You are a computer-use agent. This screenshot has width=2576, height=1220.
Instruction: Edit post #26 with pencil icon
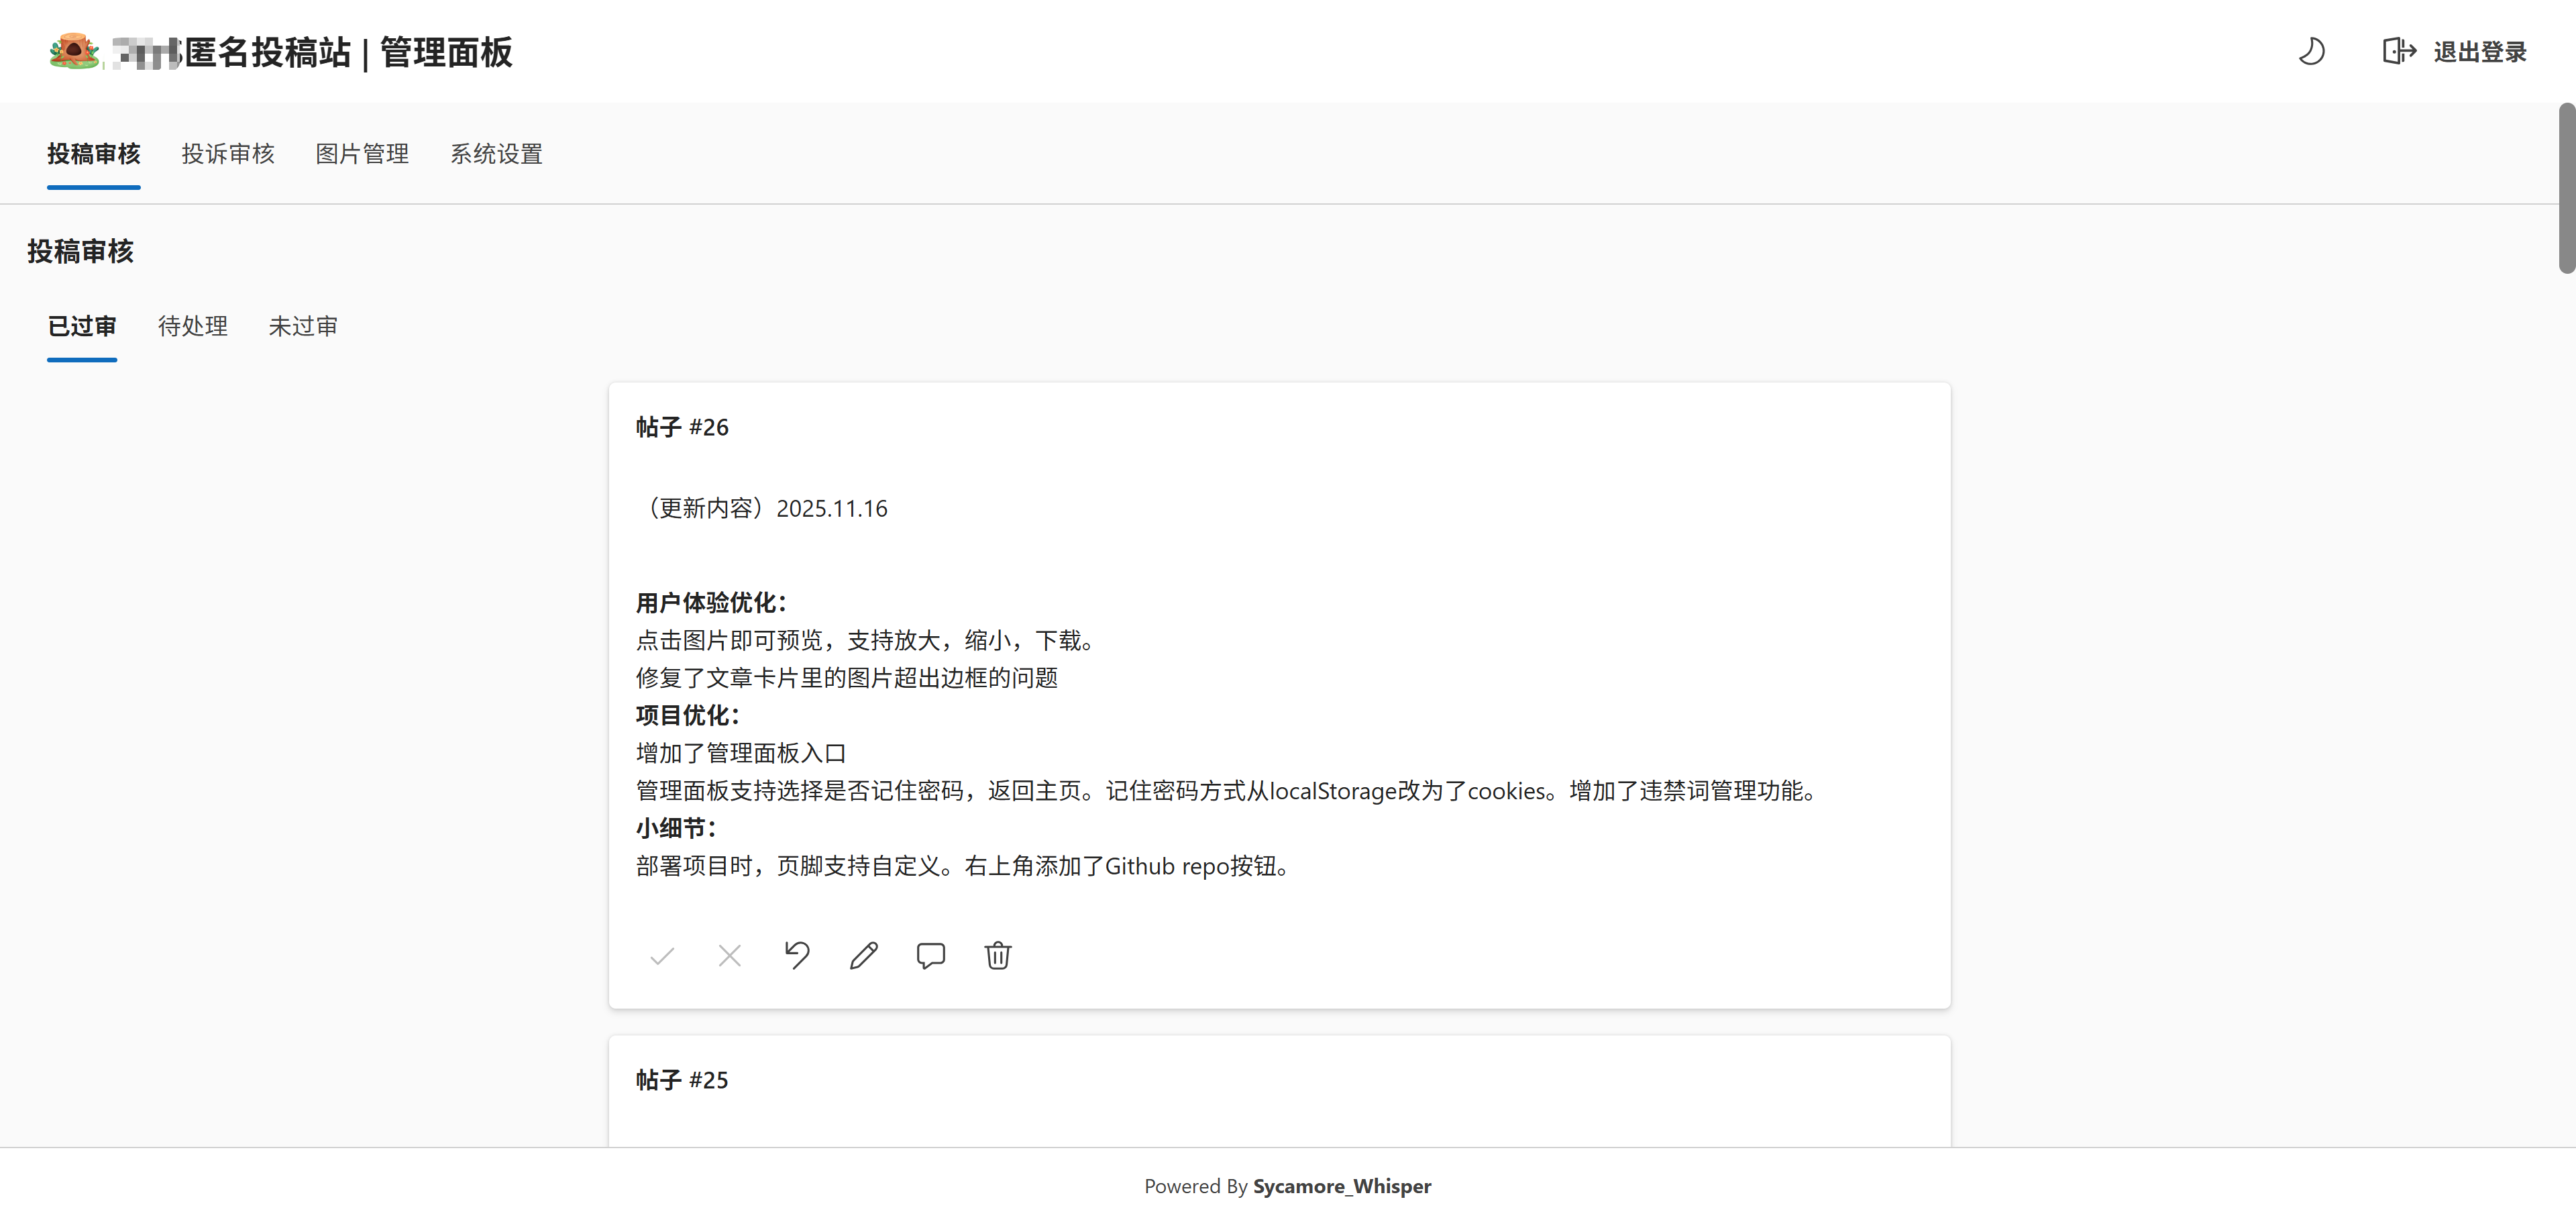coord(864,956)
